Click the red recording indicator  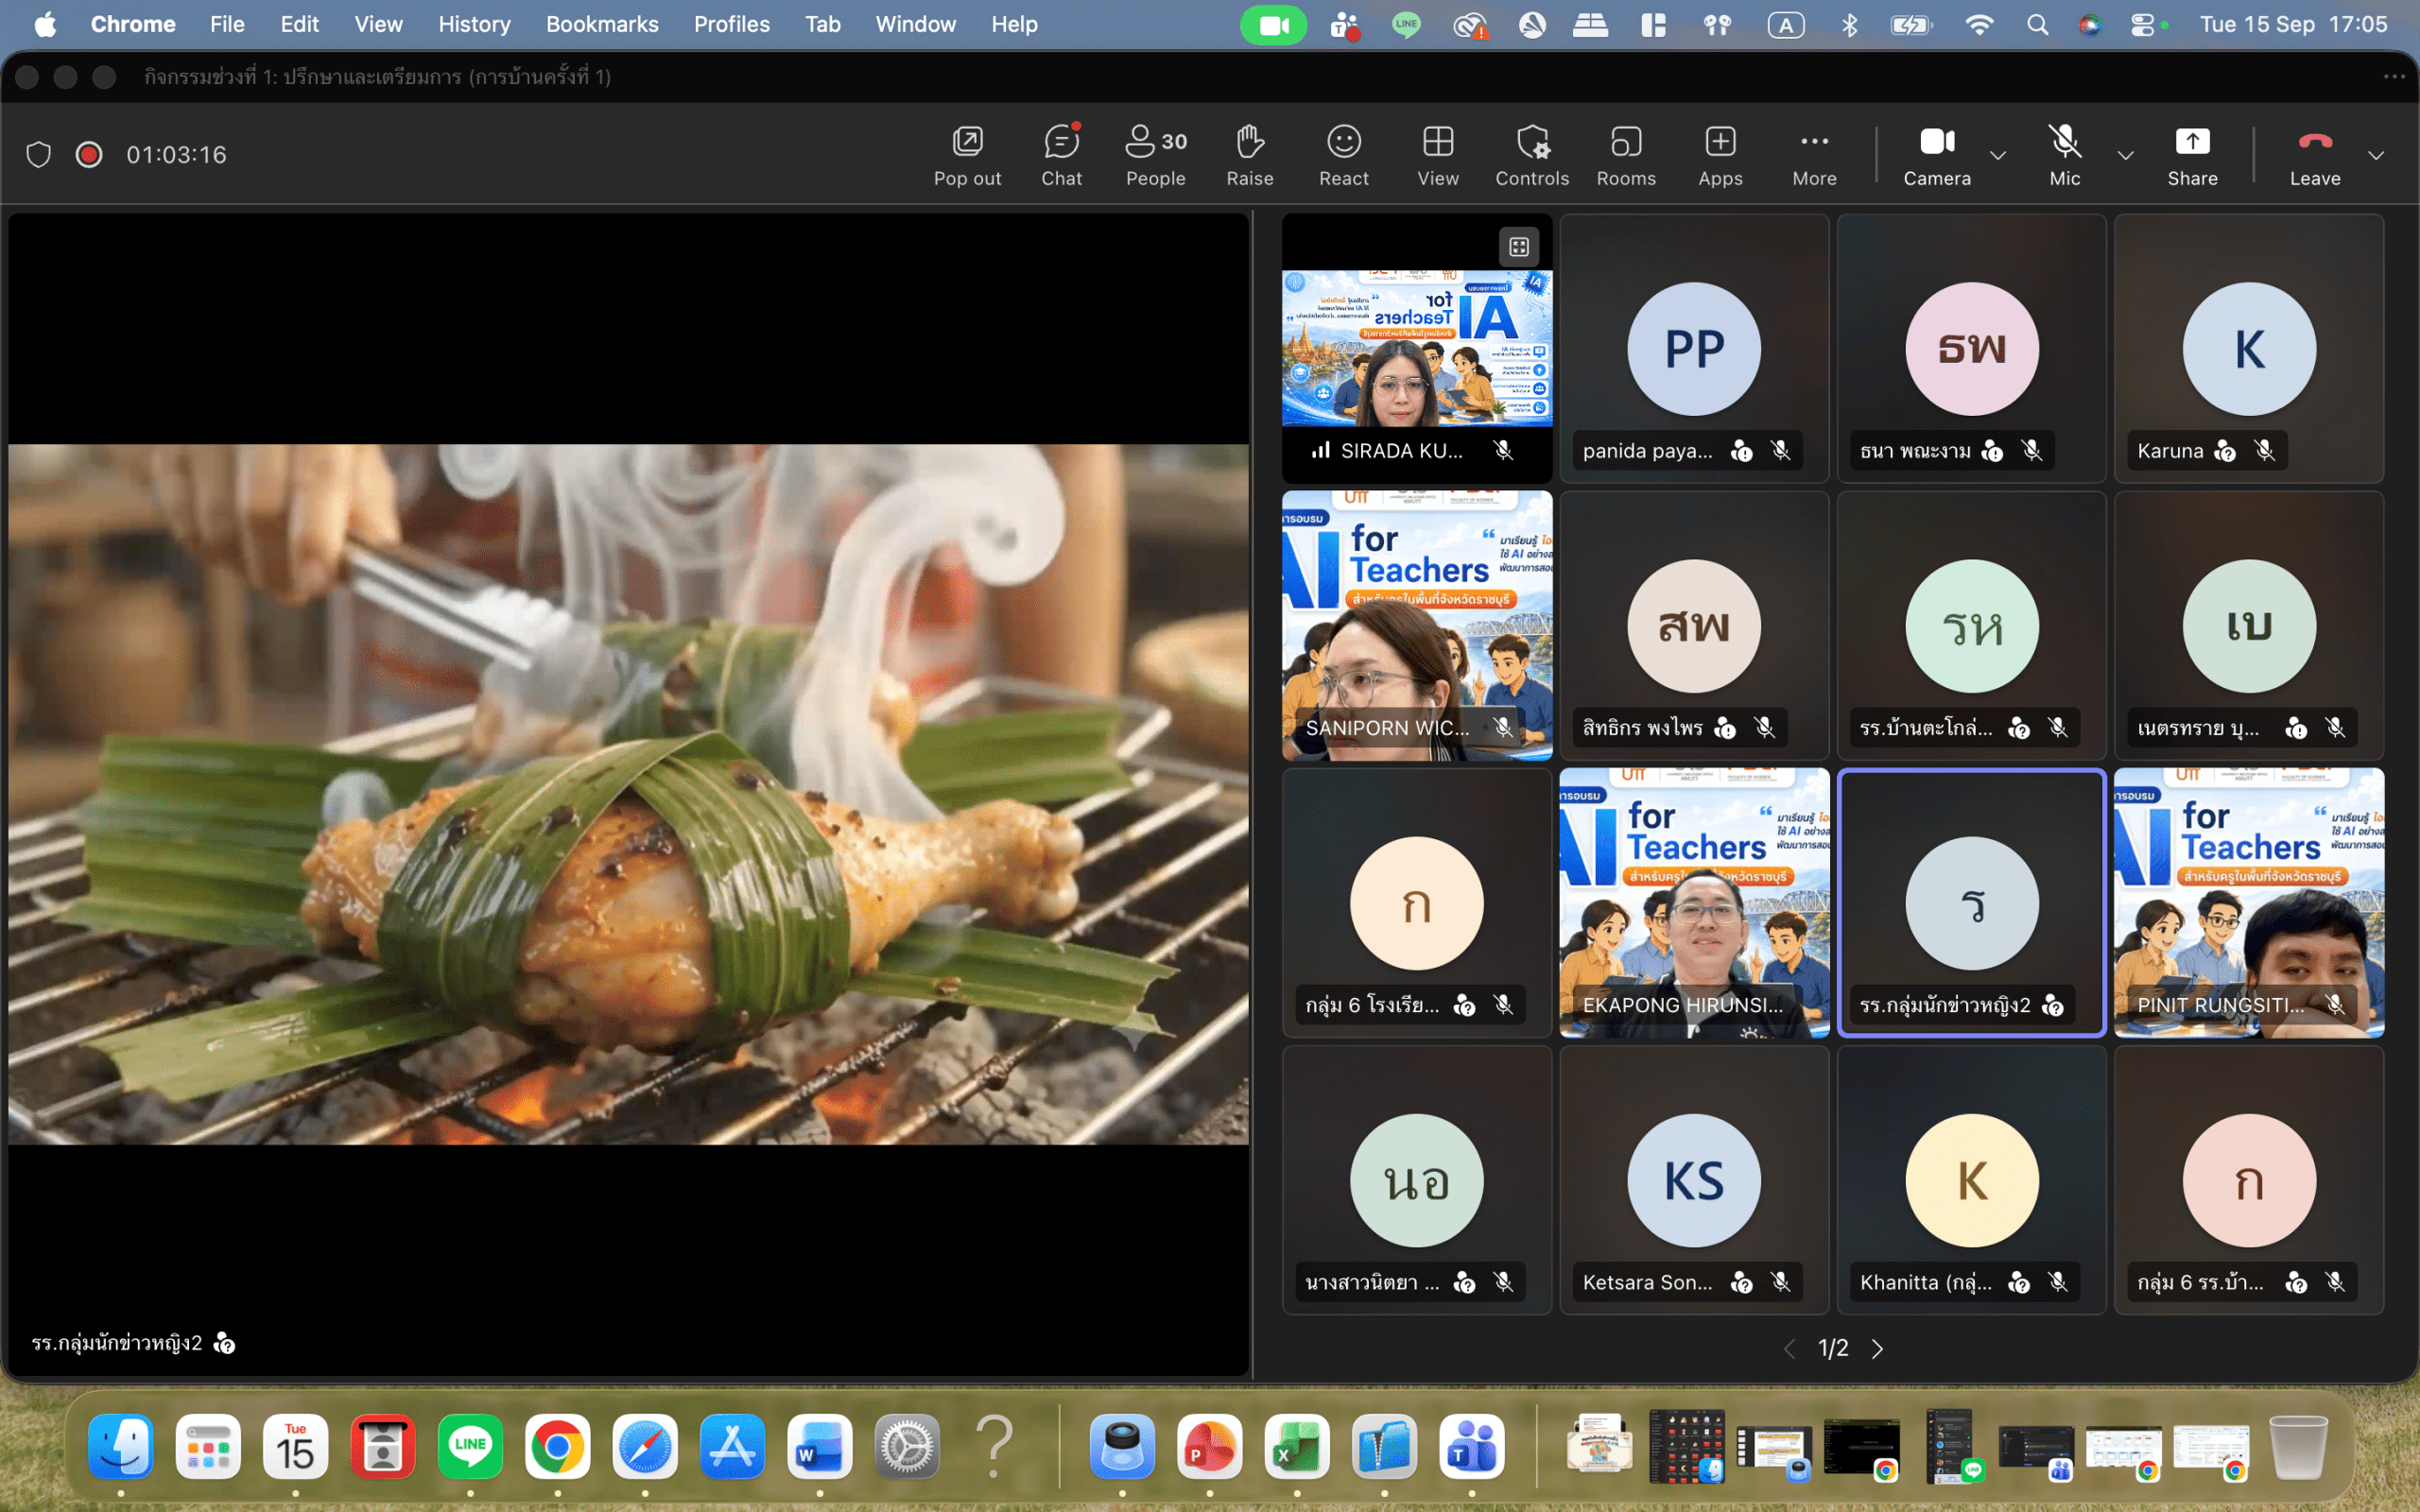pos(89,154)
